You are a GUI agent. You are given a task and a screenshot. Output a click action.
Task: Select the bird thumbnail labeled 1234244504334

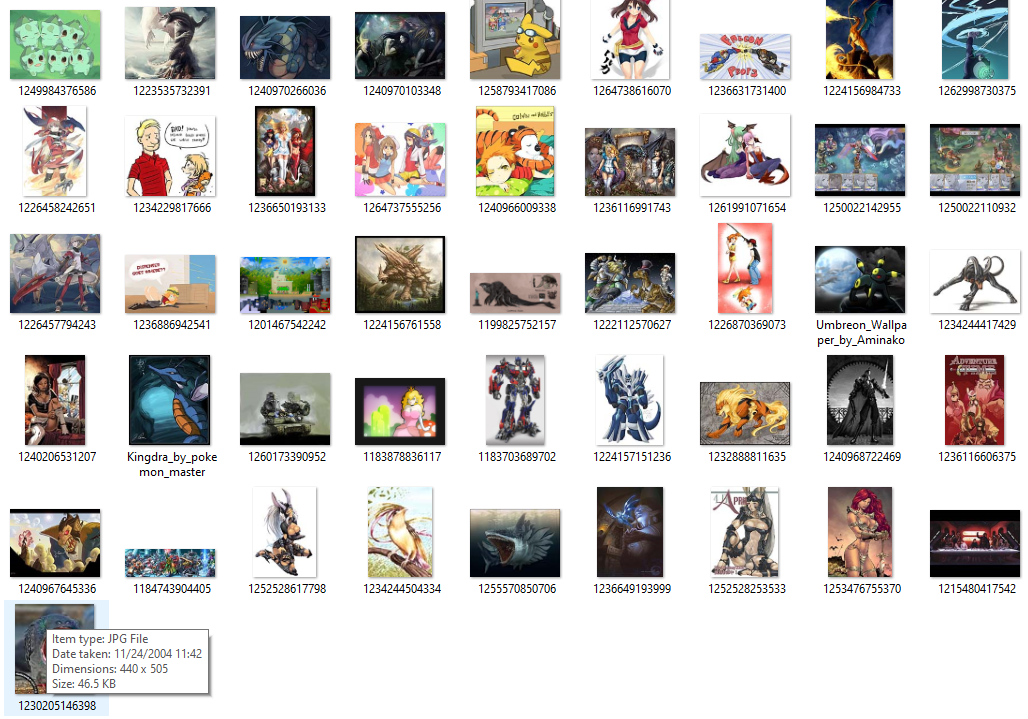pos(401,532)
